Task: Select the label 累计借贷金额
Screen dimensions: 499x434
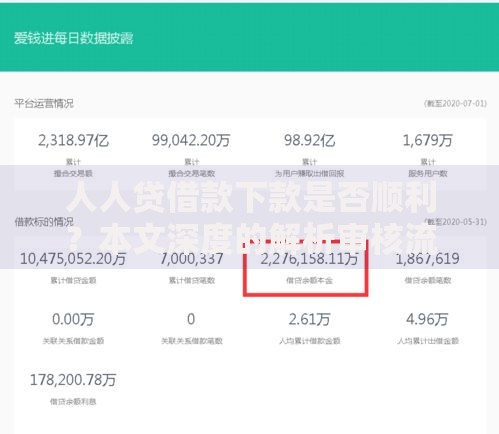Action: (73, 281)
